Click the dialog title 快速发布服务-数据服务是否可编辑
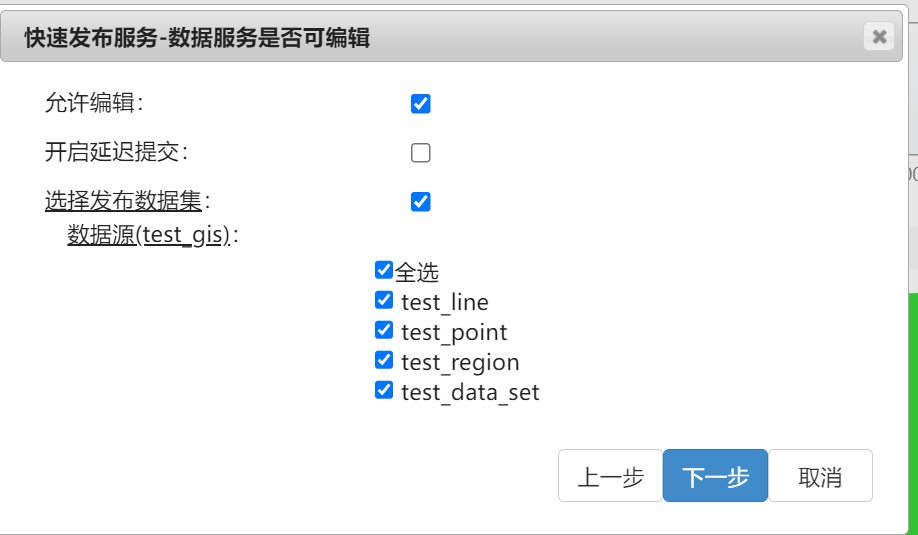This screenshot has height=535, width=918. tap(197, 37)
